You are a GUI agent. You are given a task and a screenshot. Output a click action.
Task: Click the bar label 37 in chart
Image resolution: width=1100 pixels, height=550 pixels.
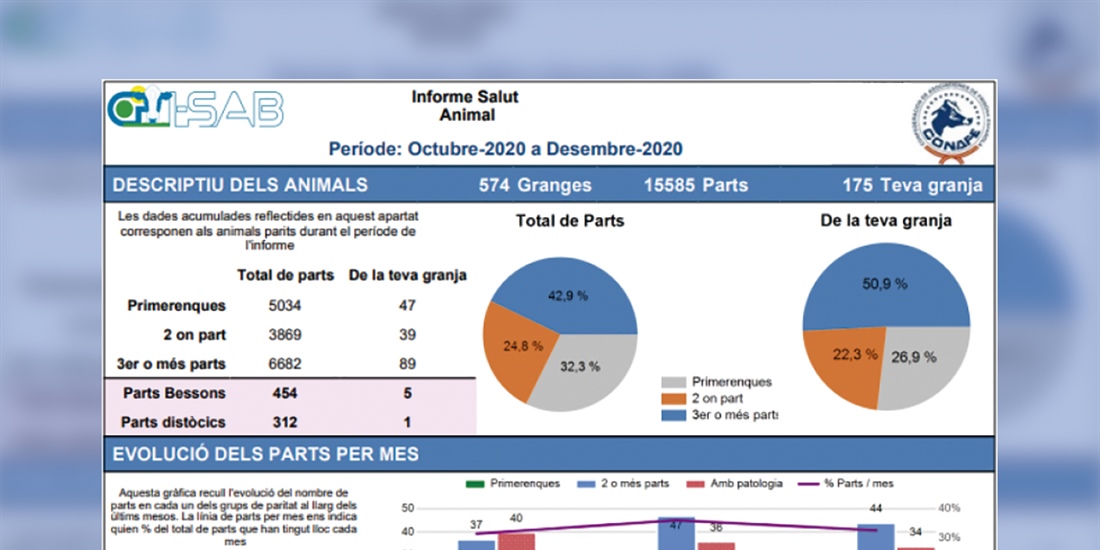476,525
